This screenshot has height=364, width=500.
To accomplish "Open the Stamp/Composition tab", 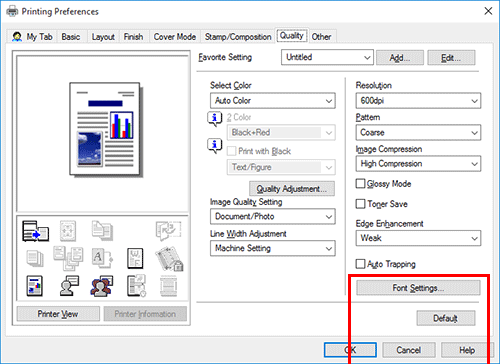I will [x=238, y=37].
